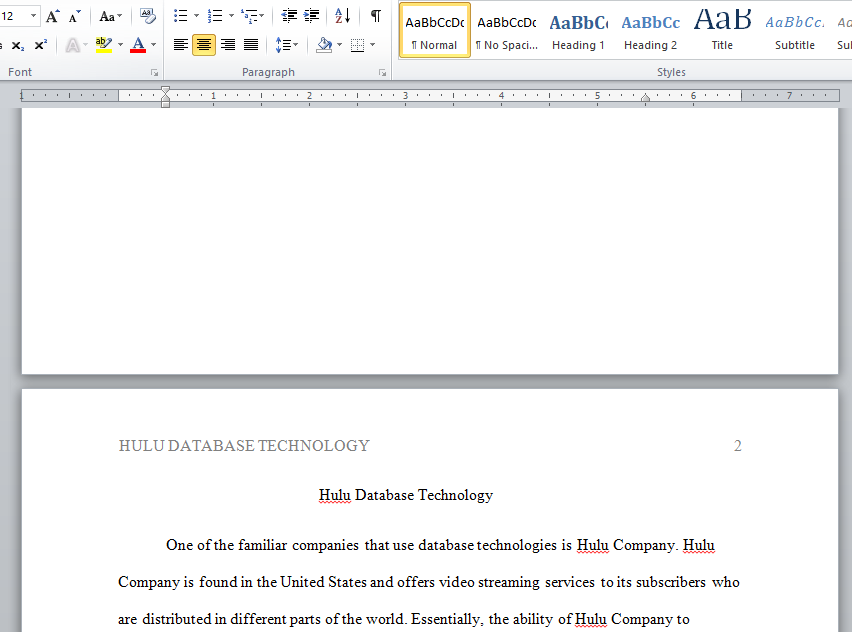Click inside the font size box
Image resolution: width=852 pixels, height=632 pixels.
14,16
